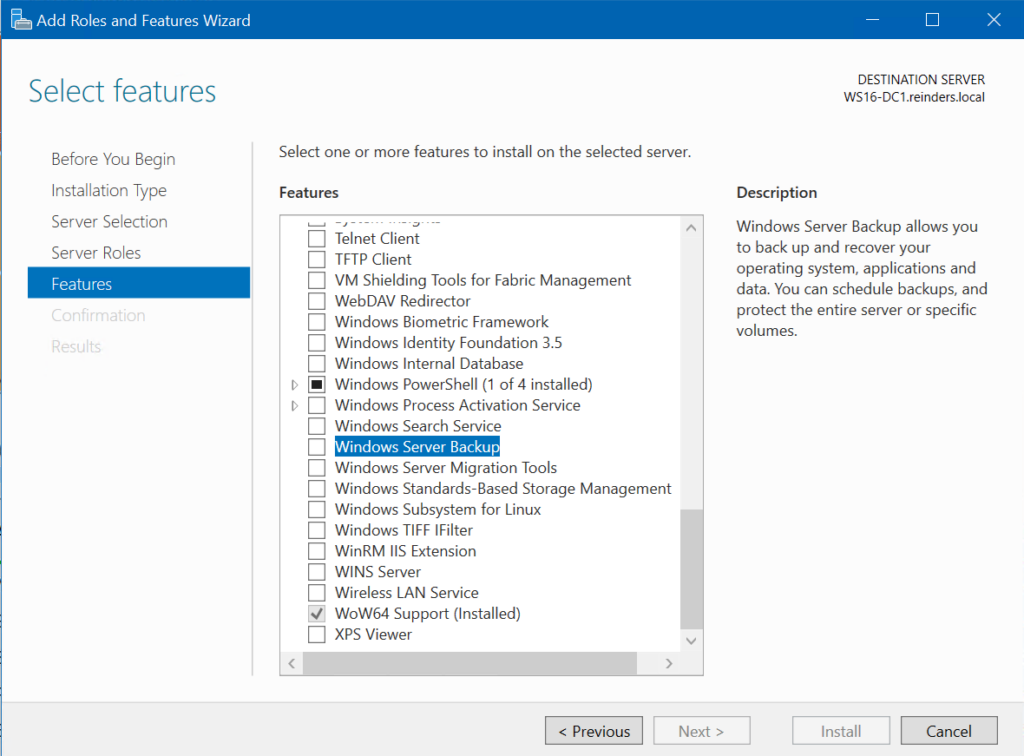Check the Windows Search Service checkbox

click(x=317, y=426)
